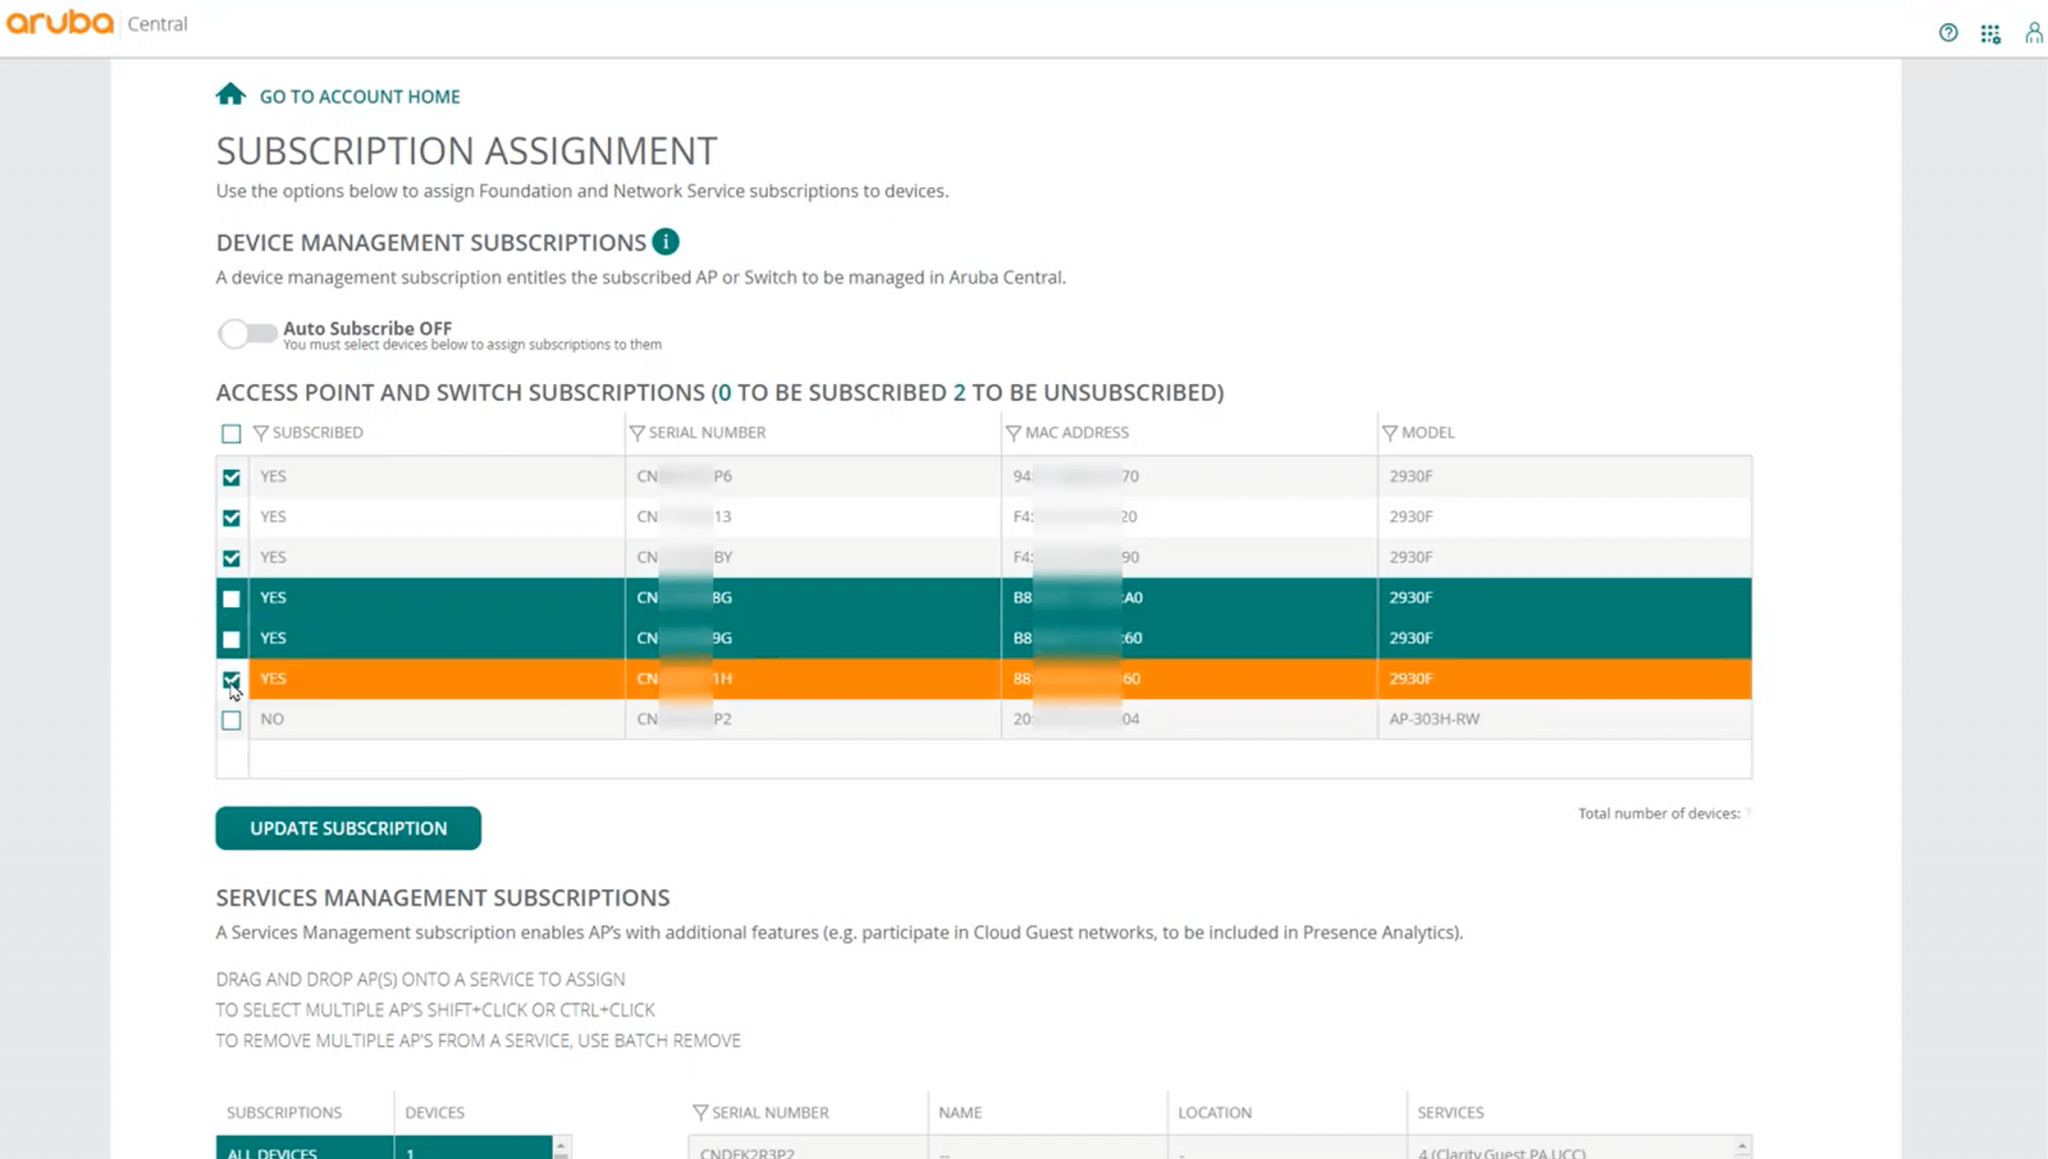Click the home icon beside Go To Account Home
Screen dimensions: 2048x1159
(230, 94)
